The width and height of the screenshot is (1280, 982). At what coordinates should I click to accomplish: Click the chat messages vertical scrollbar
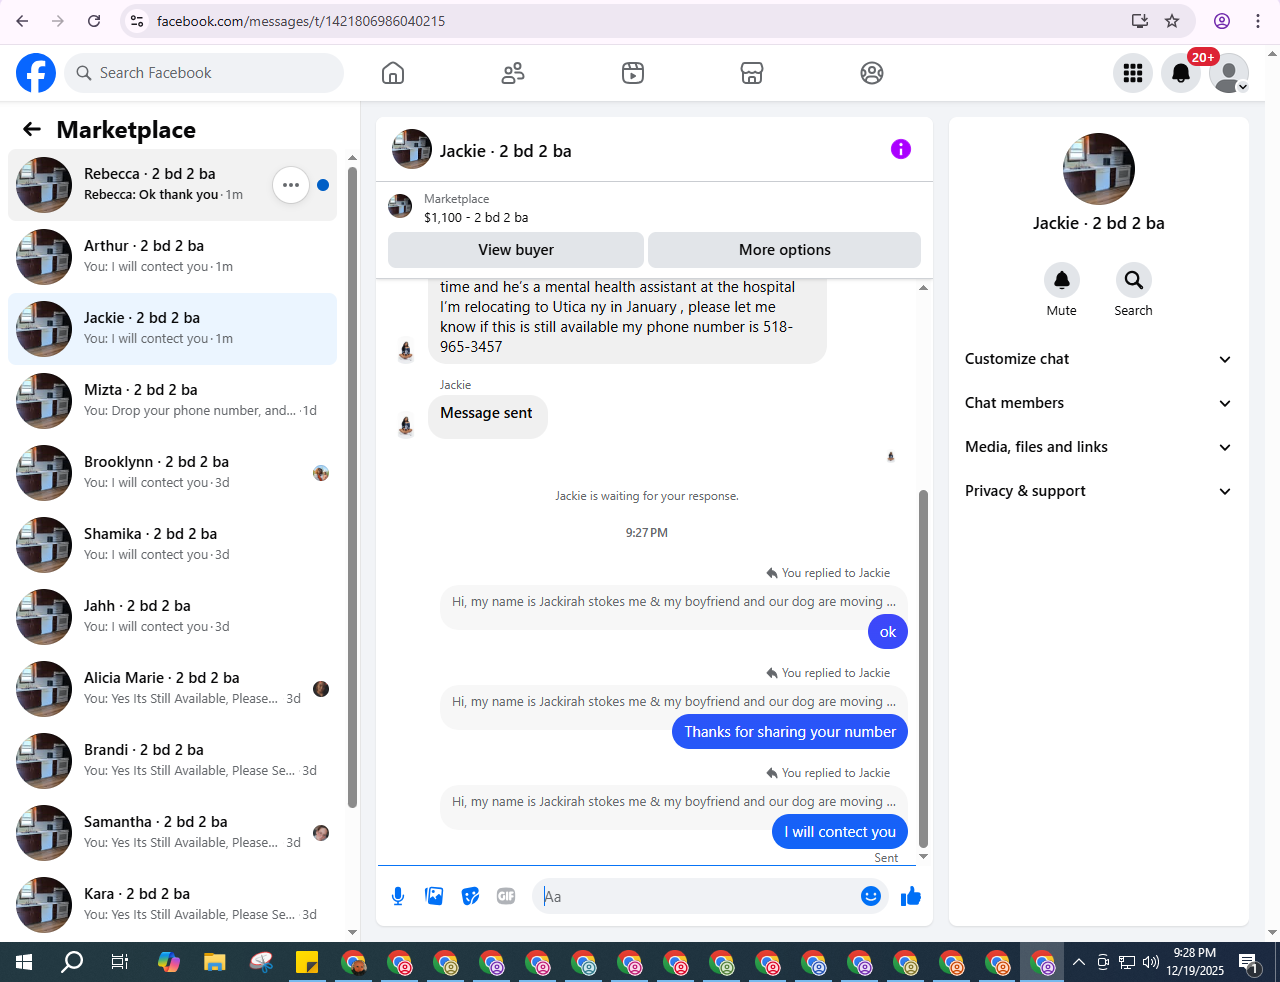(x=924, y=668)
